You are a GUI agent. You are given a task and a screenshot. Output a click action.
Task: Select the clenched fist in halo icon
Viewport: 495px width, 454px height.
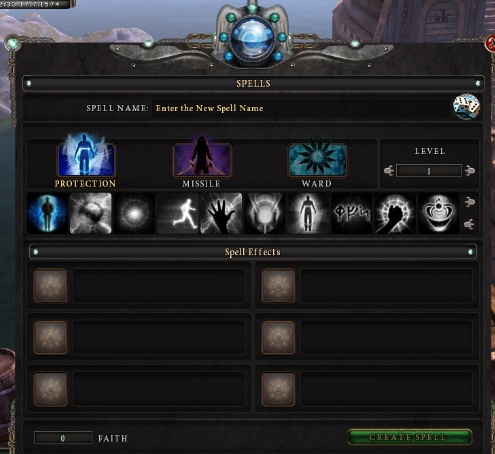[x=395, y=213]
